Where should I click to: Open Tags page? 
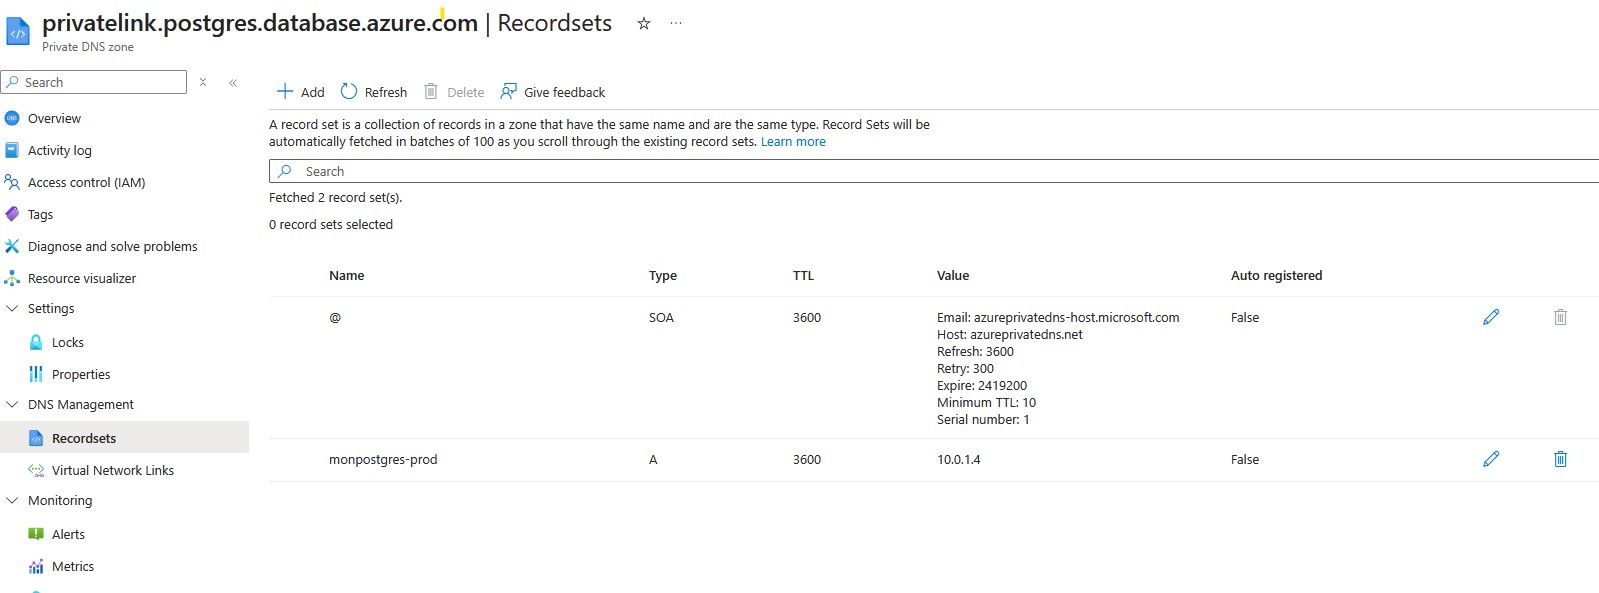click(x=40, y=214)
